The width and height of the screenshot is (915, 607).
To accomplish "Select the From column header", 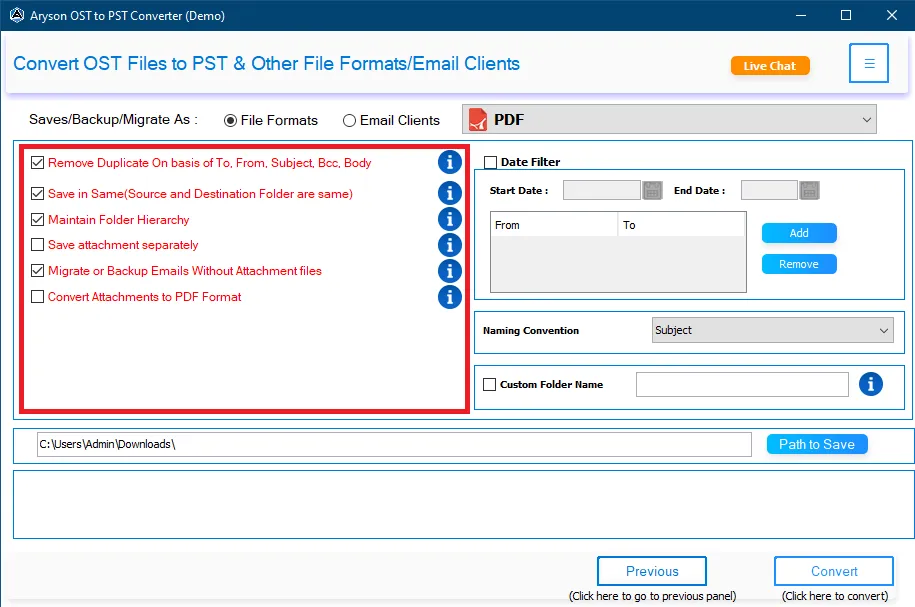I will pyautogui.click(x=554, y=225).
